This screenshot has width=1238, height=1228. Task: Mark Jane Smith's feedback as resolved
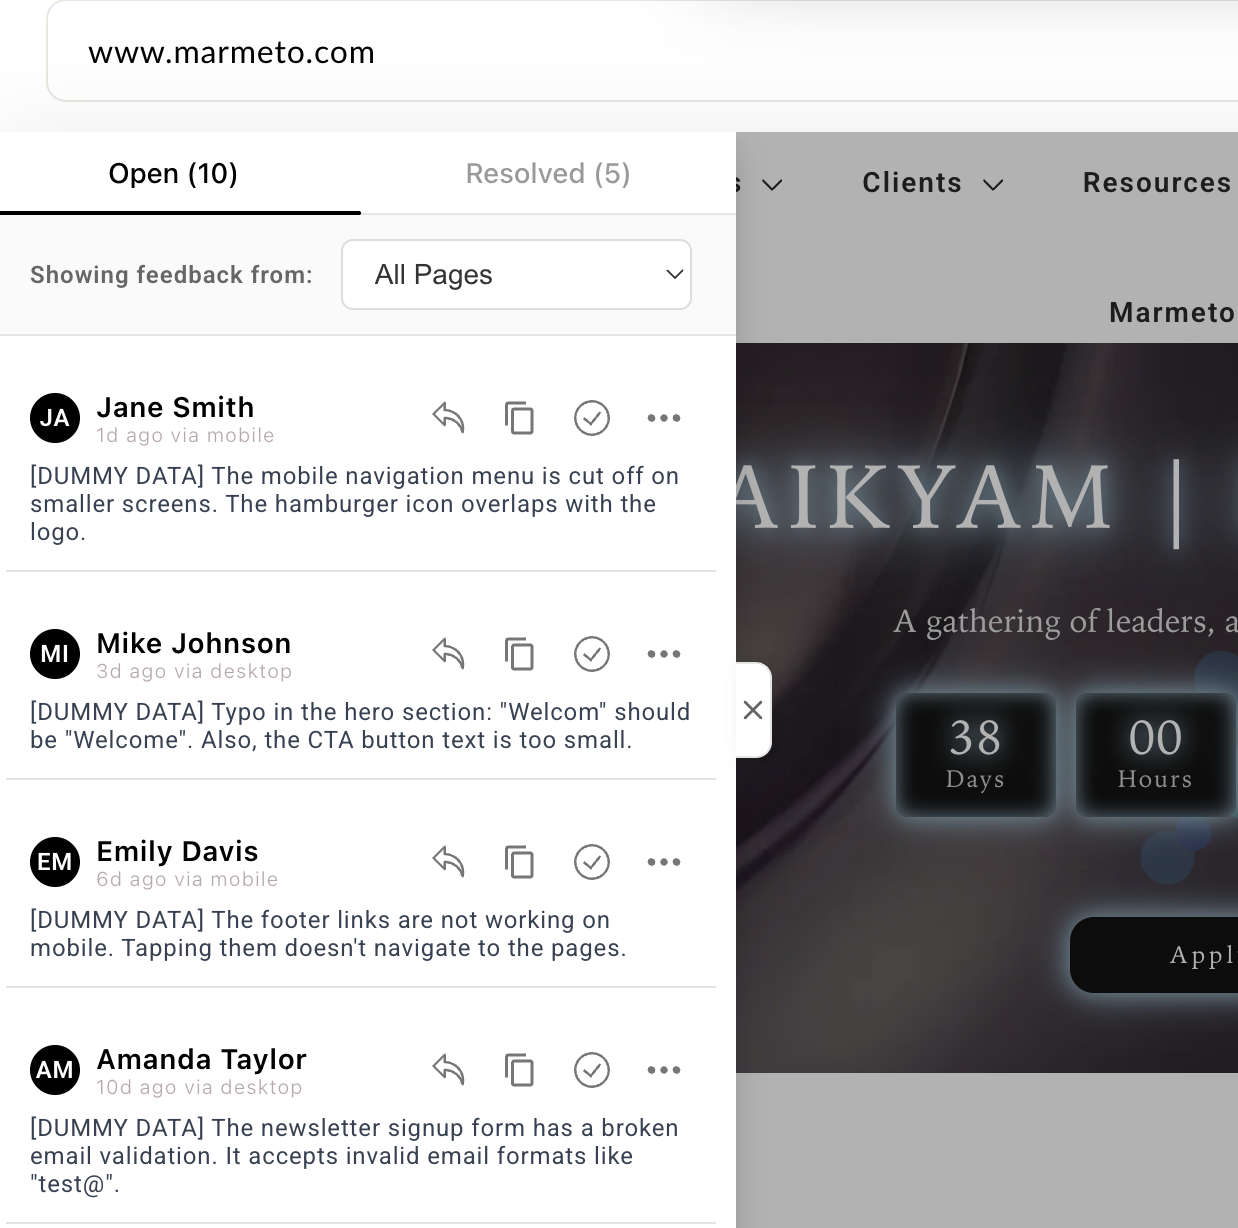[592, 418]
